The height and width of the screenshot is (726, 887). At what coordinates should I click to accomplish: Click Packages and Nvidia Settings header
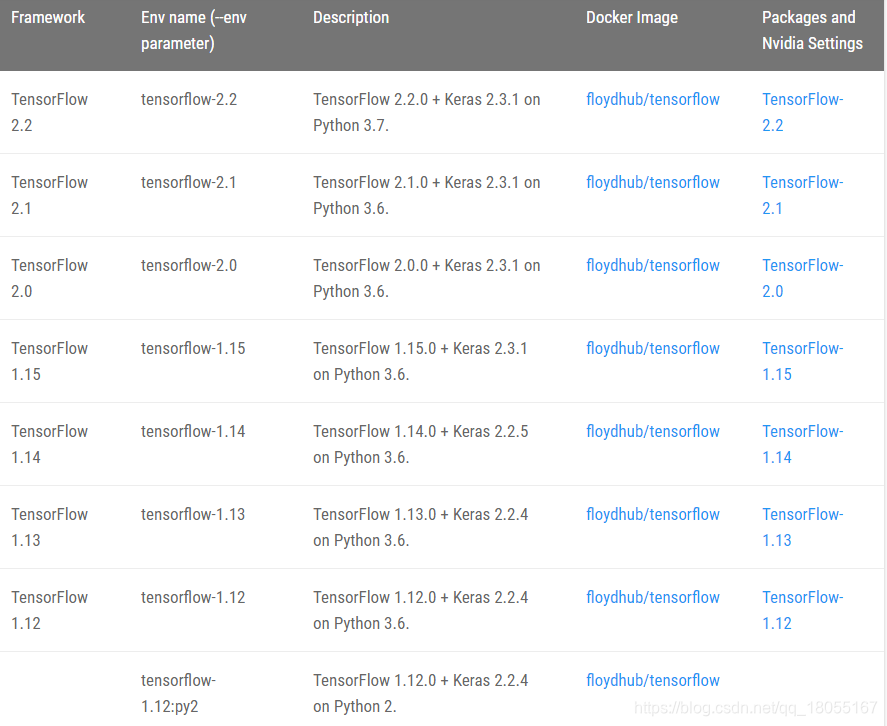pyautogui.click(x=812, y=31)
